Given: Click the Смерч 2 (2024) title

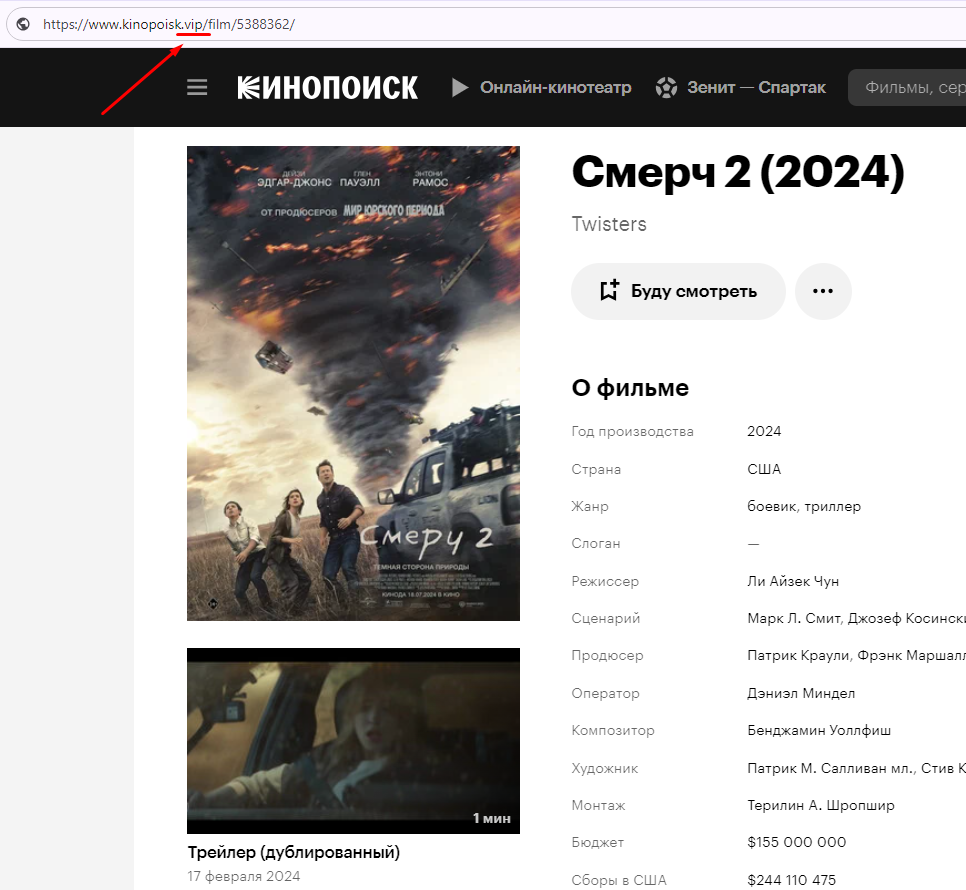Looking at the screenshot, I should [x=737, y=172].
